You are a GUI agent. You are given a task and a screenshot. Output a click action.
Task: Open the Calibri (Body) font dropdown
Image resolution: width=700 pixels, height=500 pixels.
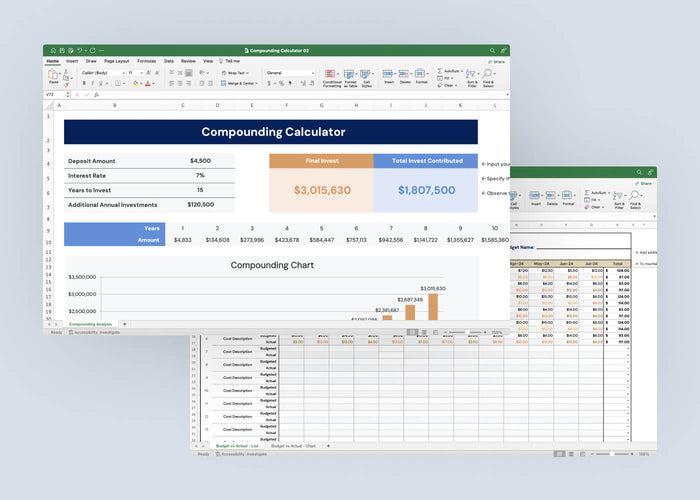102,72
